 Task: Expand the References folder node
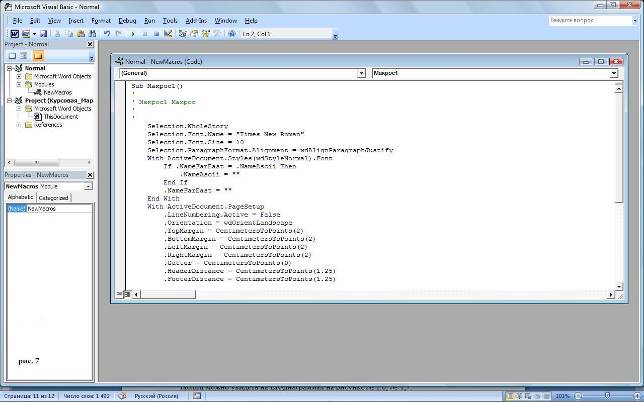coord(19,125)
